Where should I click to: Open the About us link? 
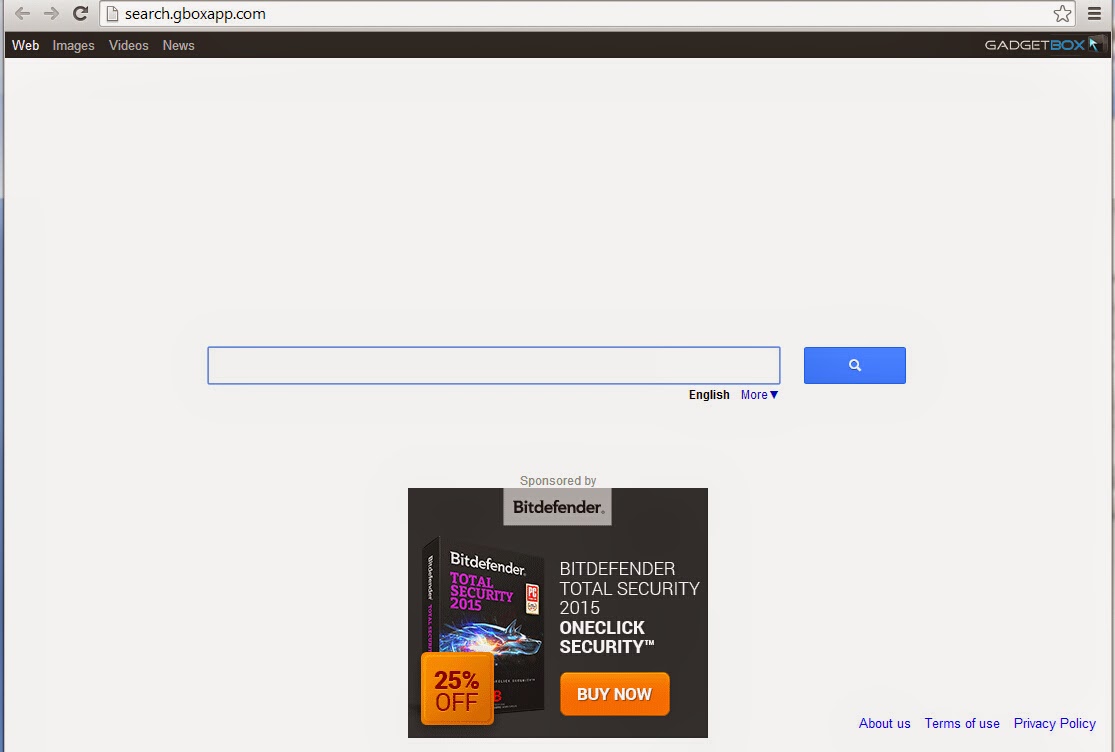click(x=885, y=723)
